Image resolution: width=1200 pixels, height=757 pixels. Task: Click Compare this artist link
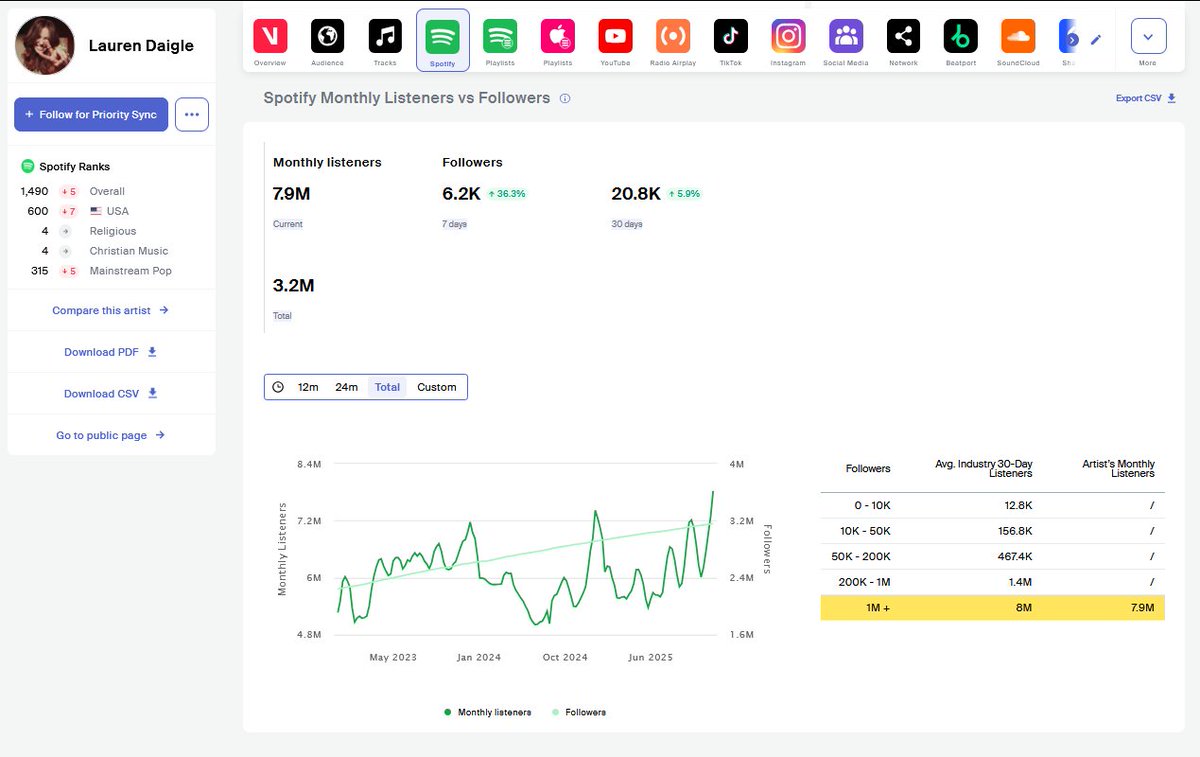tap(110, 310)
